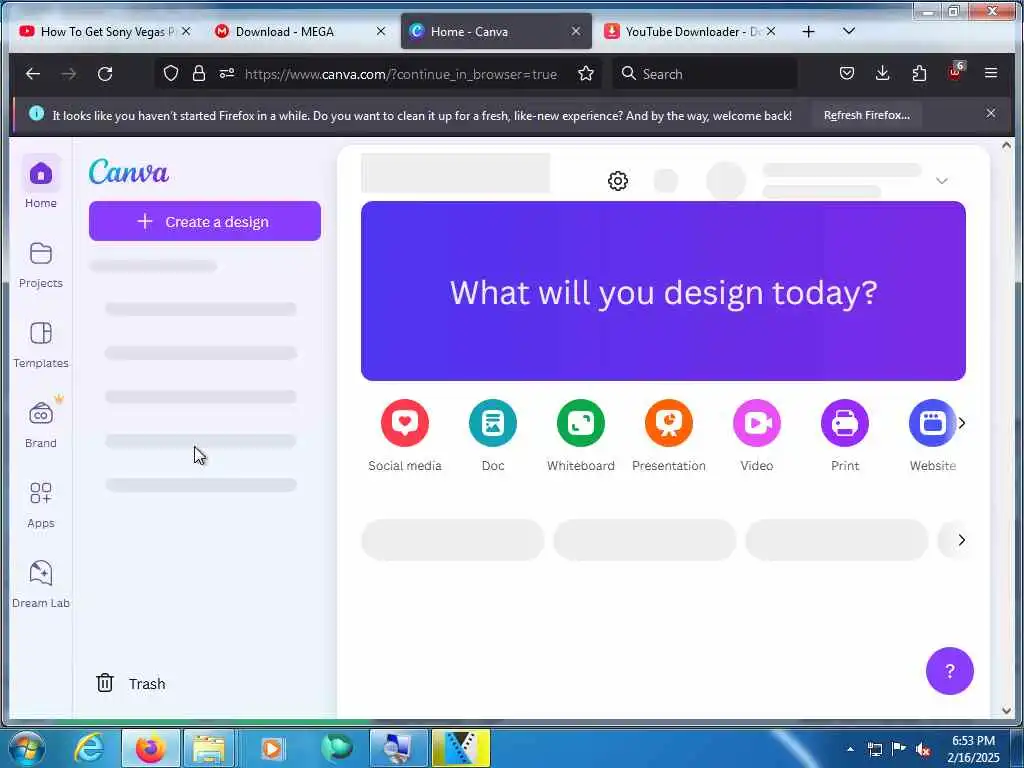Screen dimensions: 1024x768
Task: Choose the Presentation design type
Action: (x=669, y=436)
